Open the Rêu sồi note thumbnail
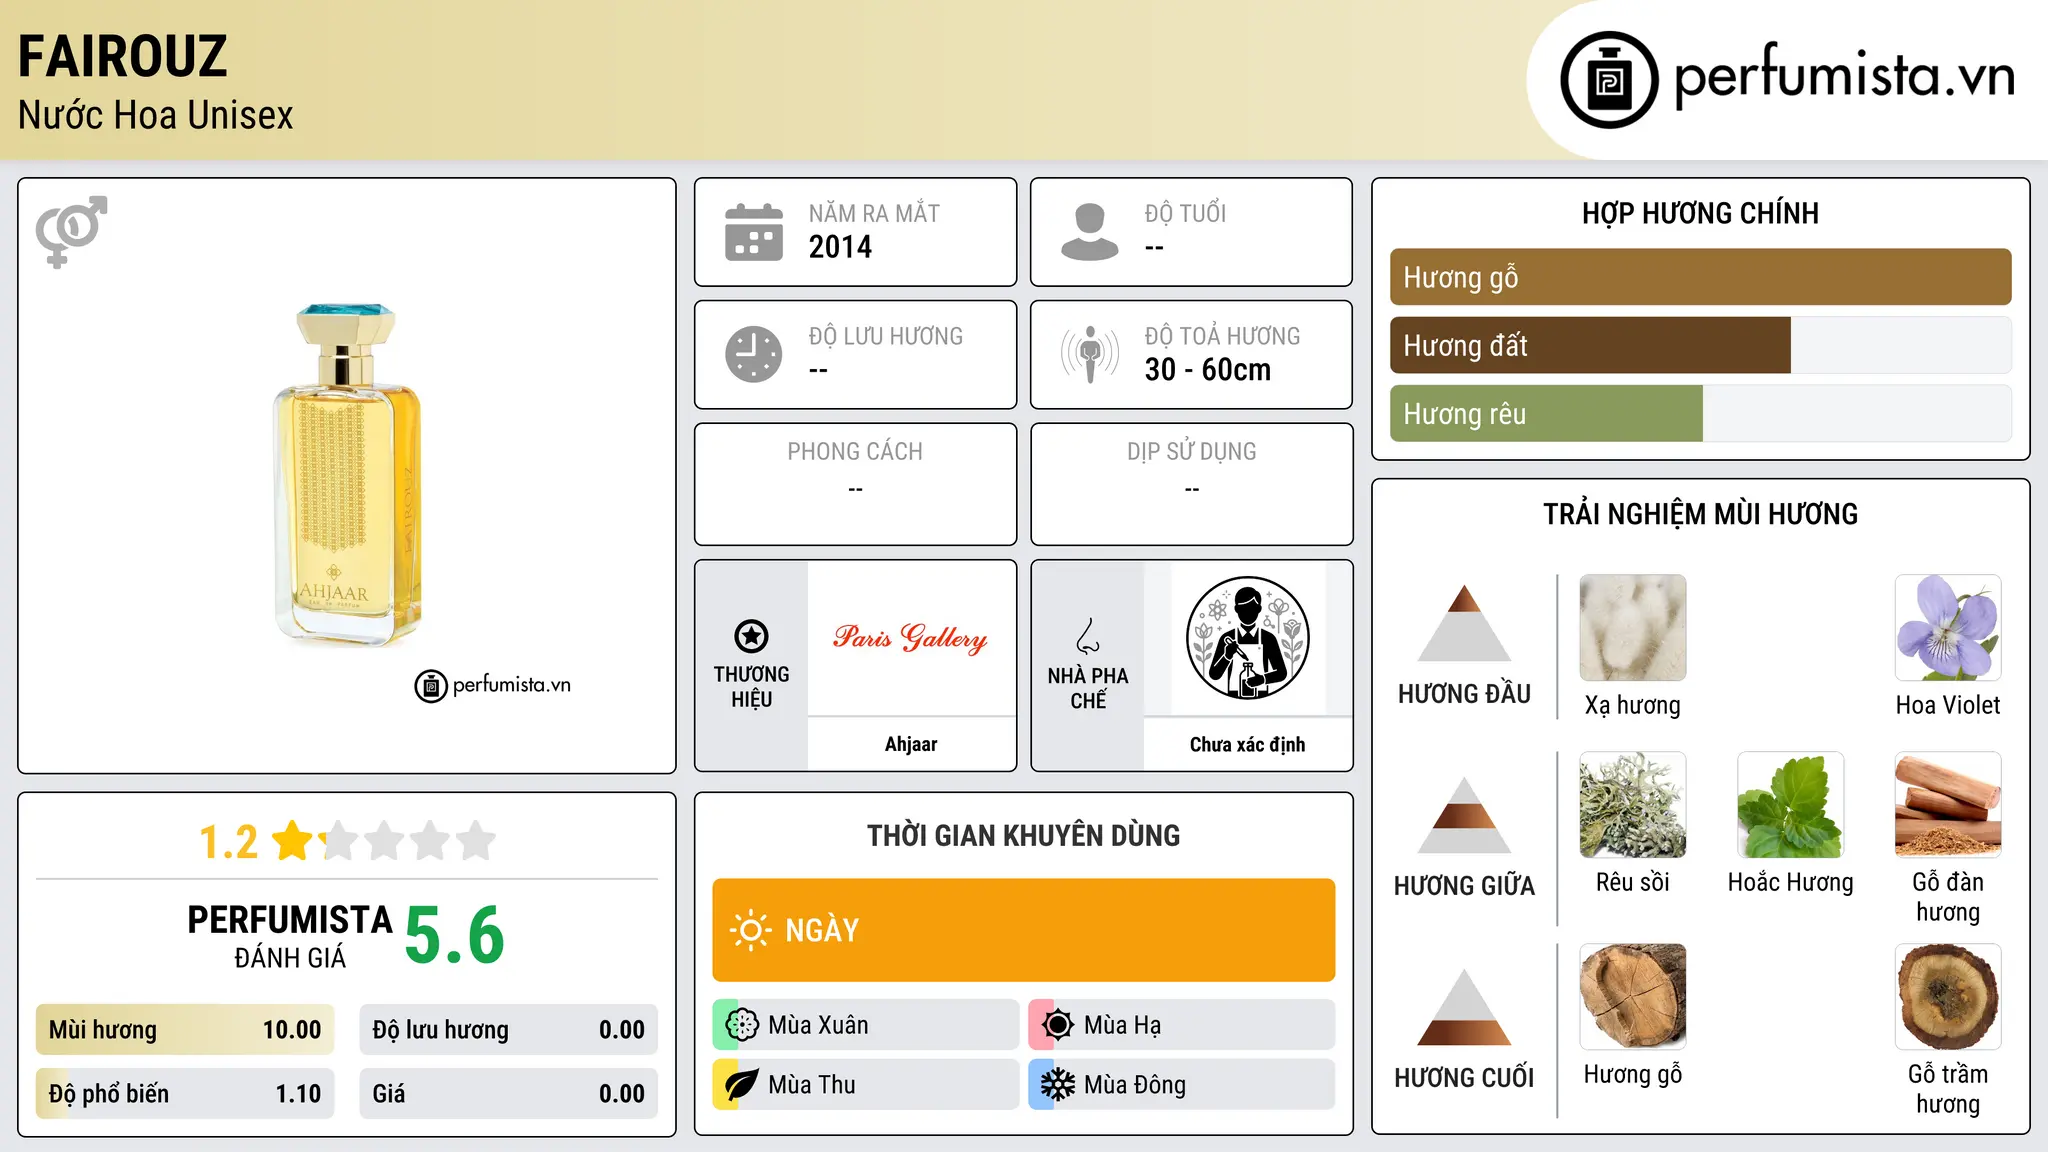2048x1152 pixels. click(1633, 805)
